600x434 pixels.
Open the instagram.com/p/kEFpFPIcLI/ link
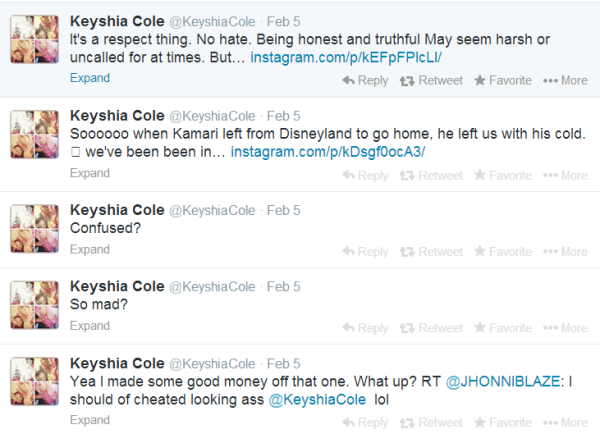[346, 57]
